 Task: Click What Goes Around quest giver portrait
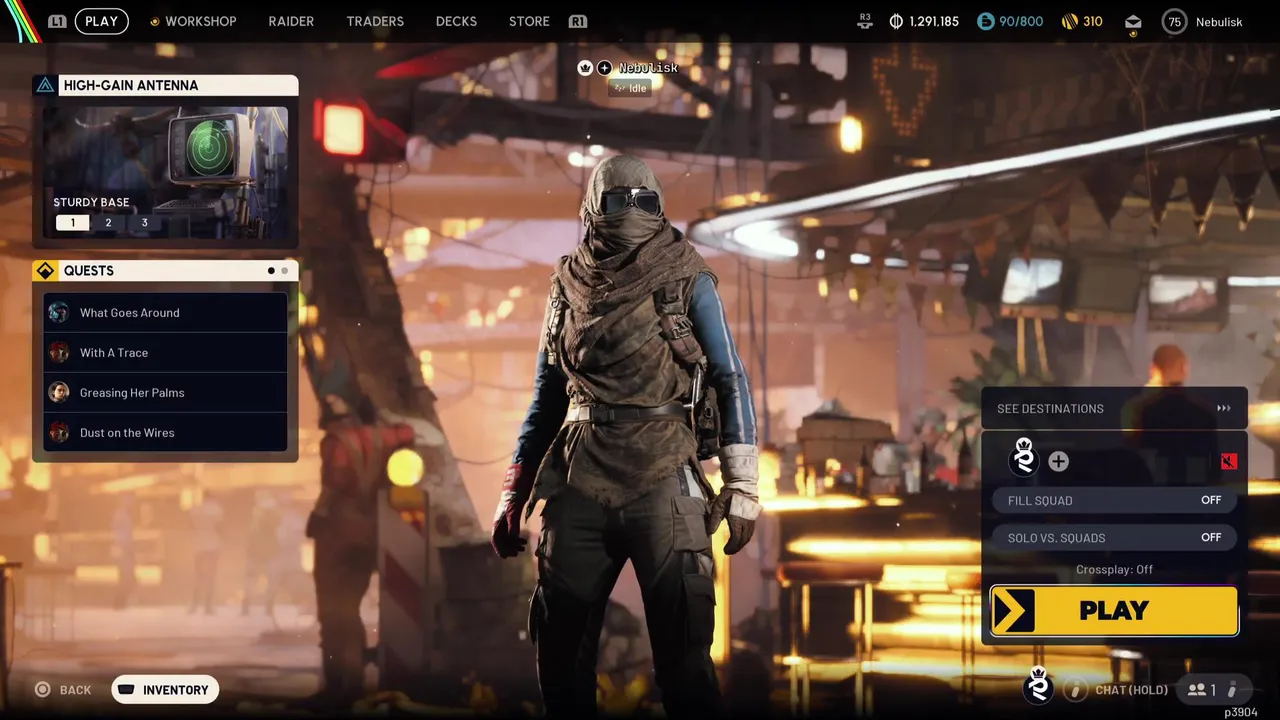(x=59, y=312)
